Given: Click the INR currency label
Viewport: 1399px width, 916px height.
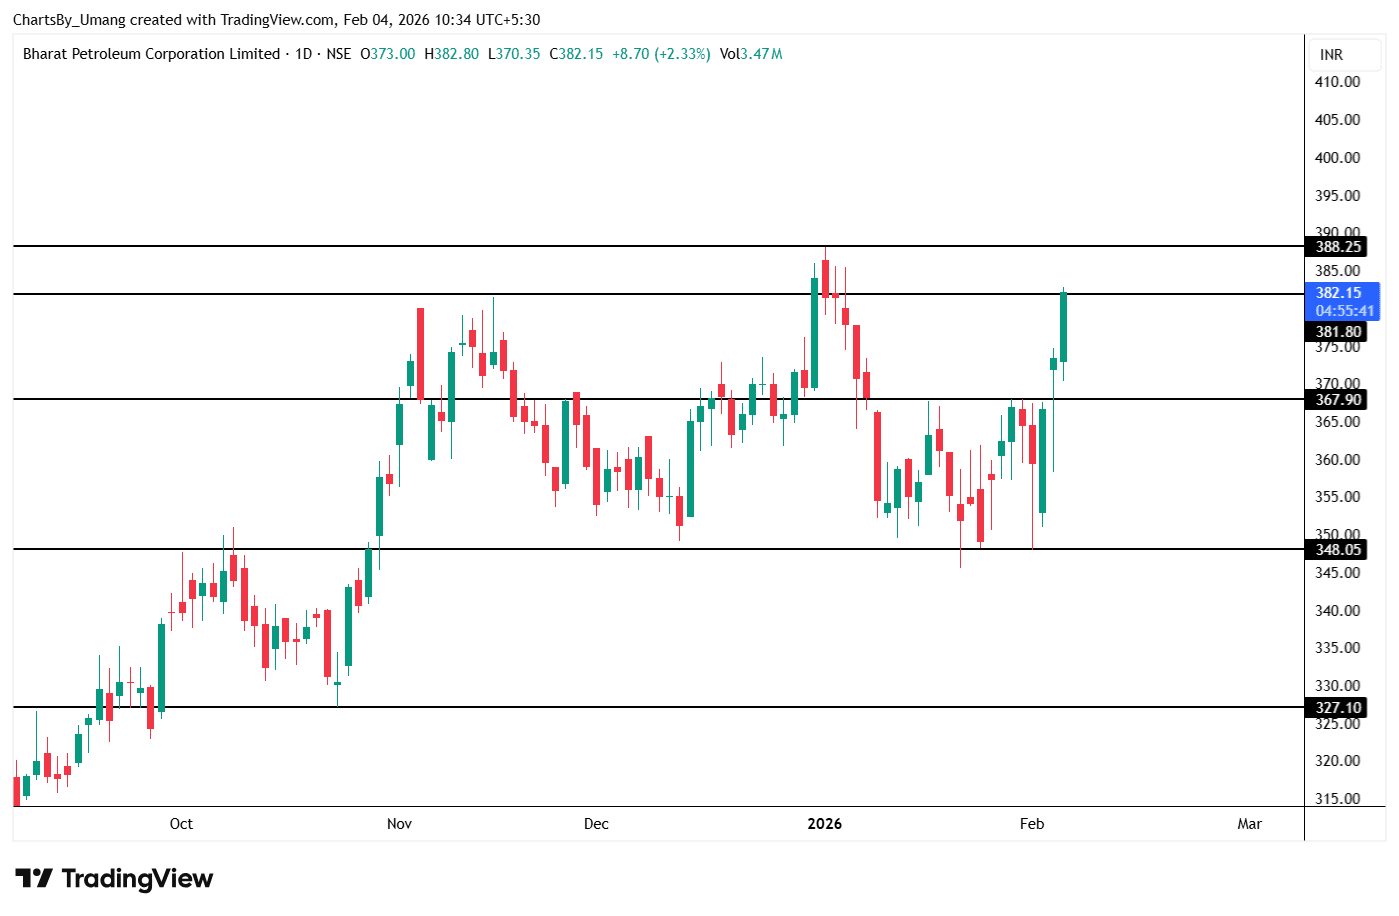Looking at the screenshot, I should point(1331,55).
